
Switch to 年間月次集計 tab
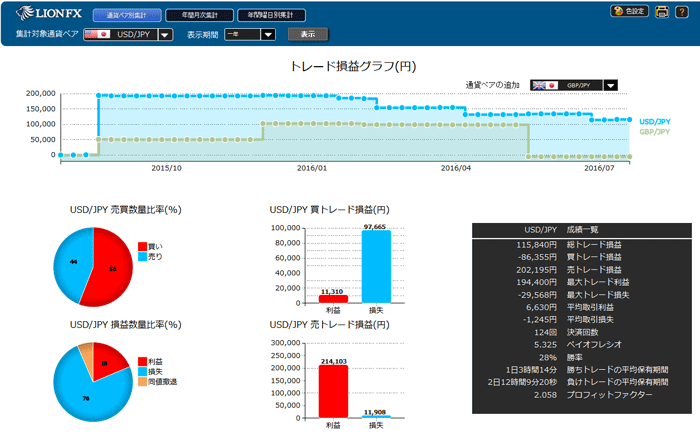[x=199, y=15]
